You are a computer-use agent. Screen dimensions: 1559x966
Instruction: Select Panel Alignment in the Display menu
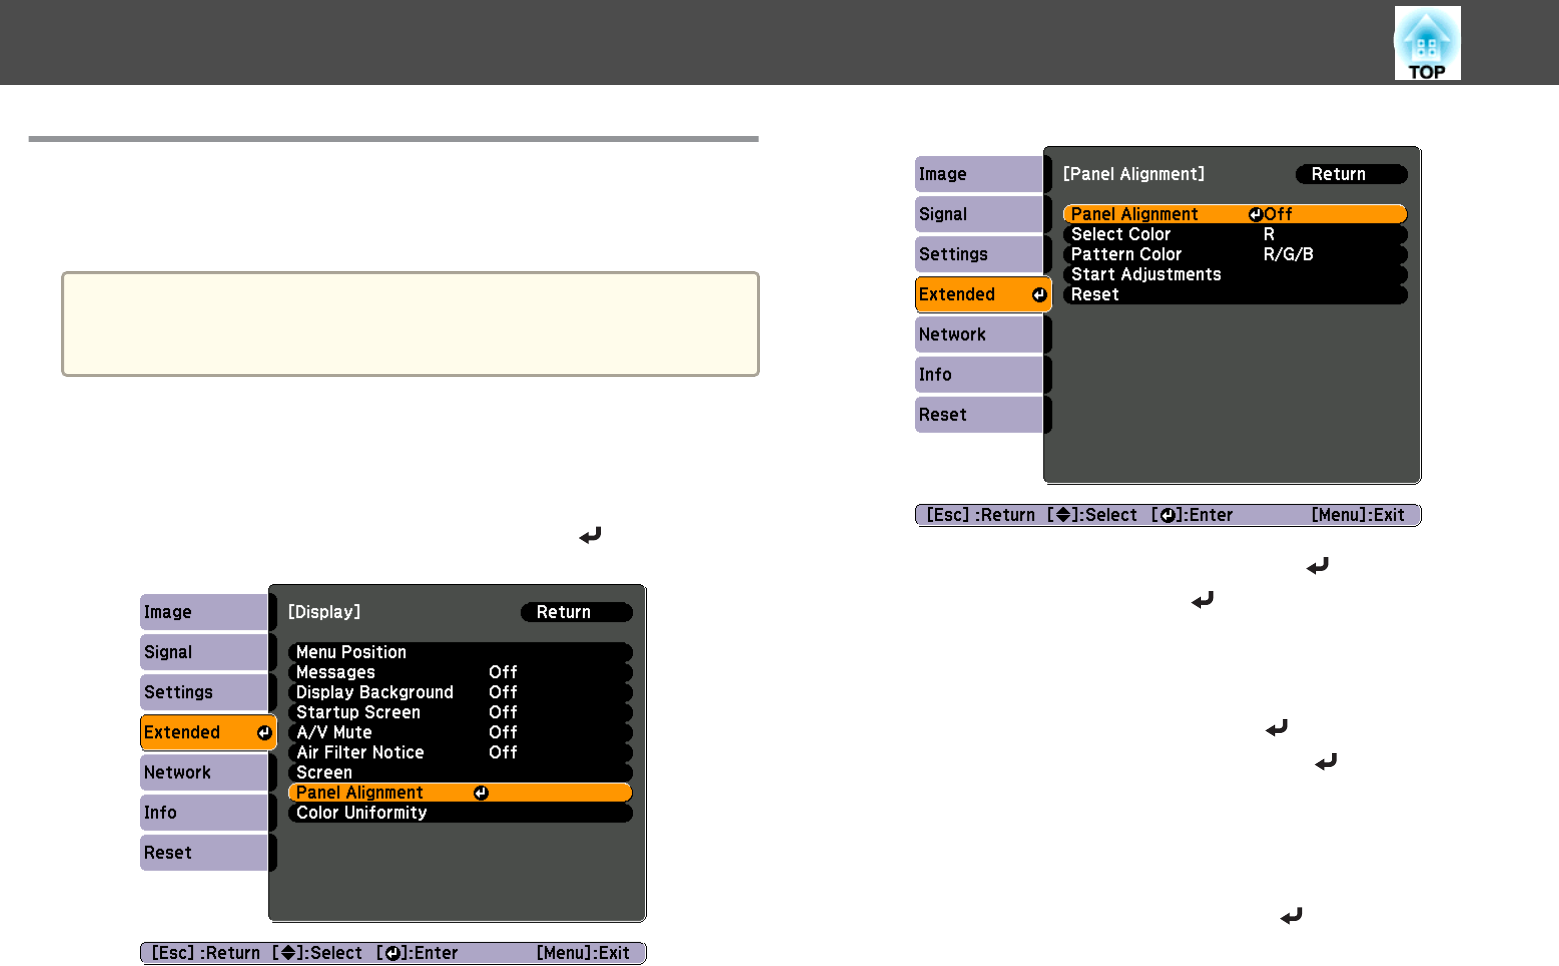(x=460, y=792)
